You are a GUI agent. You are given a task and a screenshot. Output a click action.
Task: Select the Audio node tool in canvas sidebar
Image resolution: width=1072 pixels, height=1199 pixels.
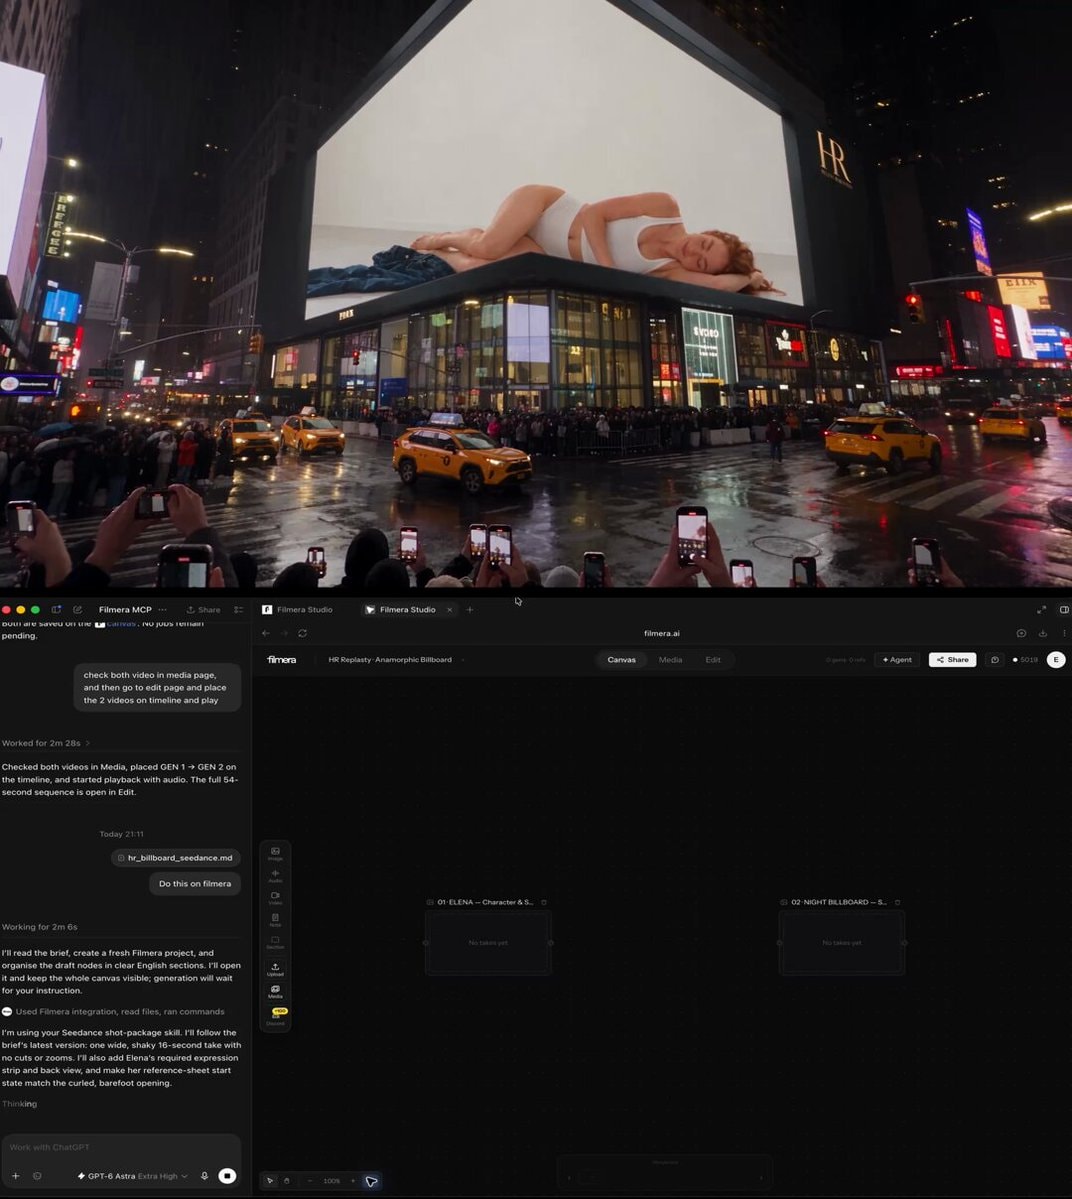(x=275, y=876)
